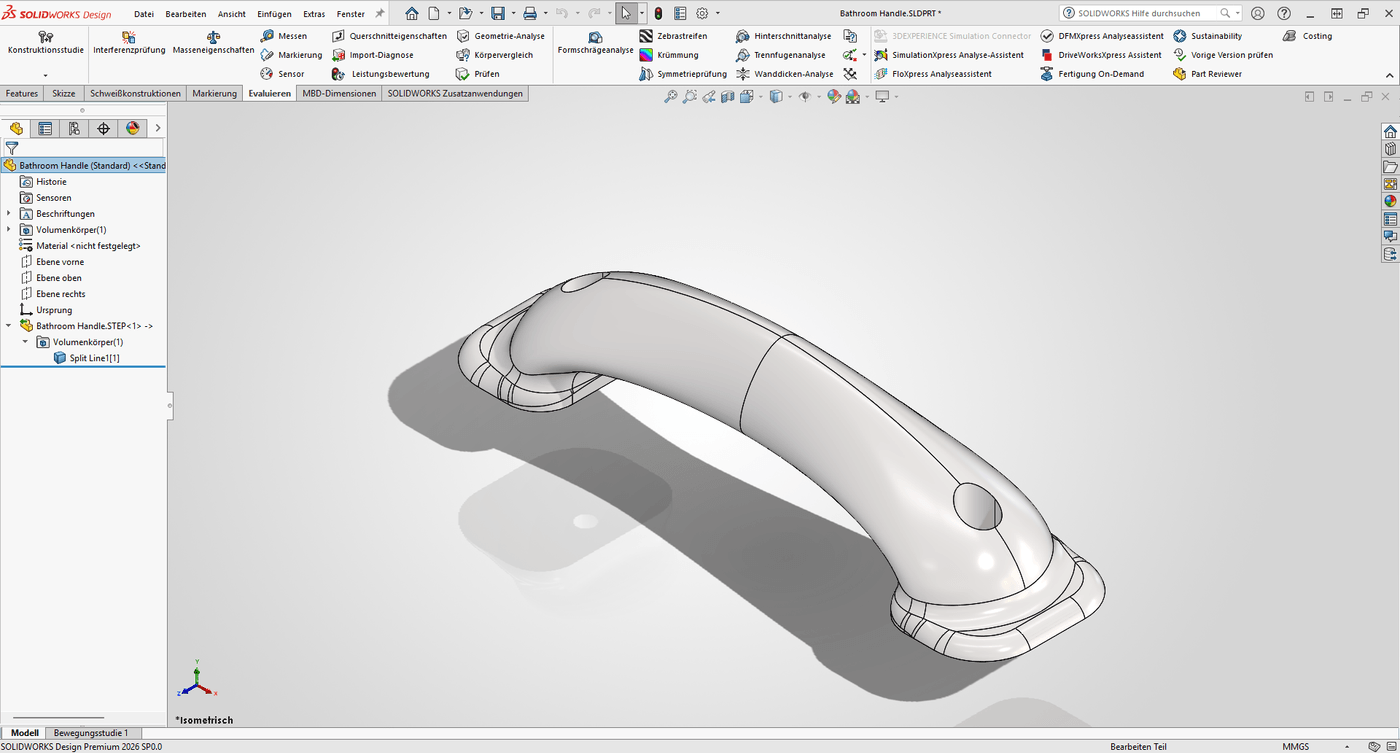Switch to the ConfigurationManager tab icon

click(72, 128)
